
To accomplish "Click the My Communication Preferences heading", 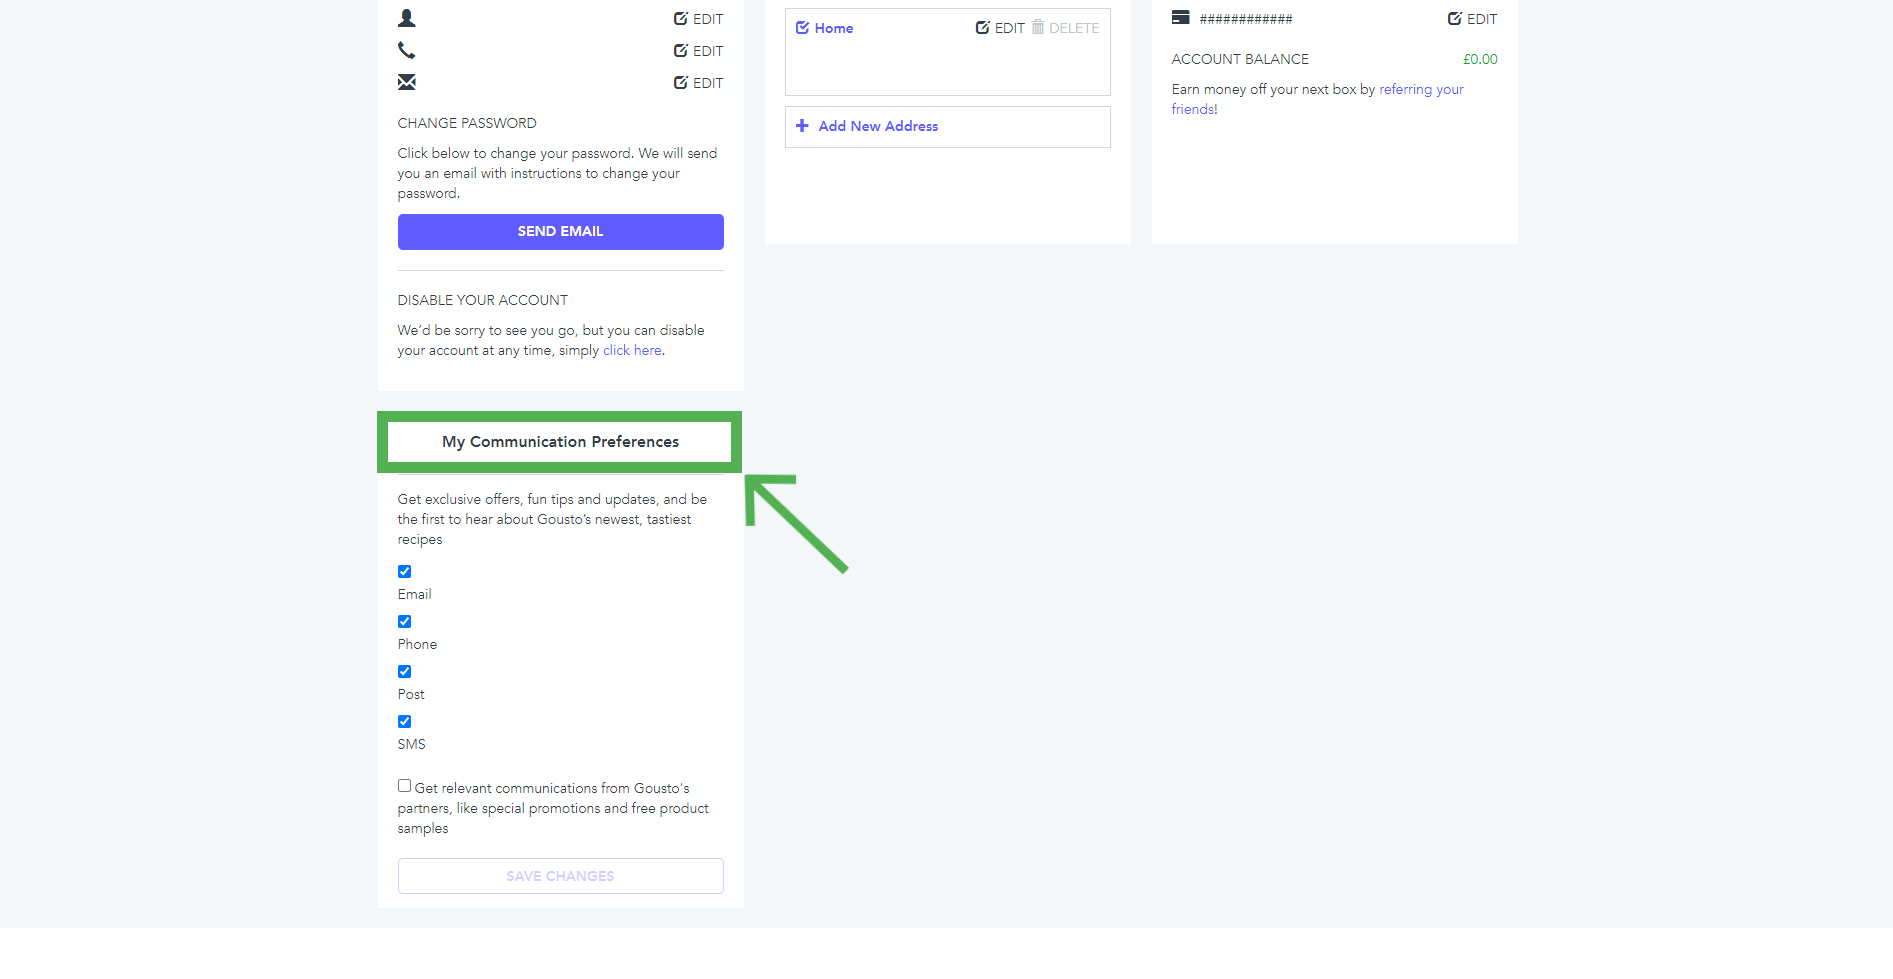I will 560,442.
